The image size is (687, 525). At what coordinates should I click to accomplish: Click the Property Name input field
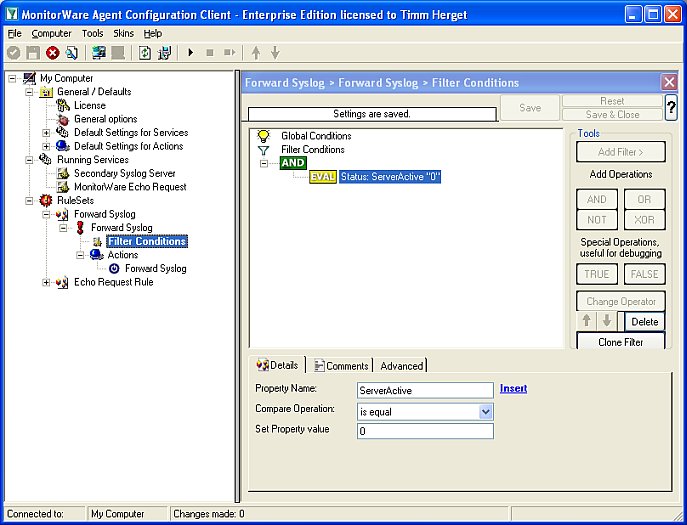pyautogui.click(x=425, y=390)
